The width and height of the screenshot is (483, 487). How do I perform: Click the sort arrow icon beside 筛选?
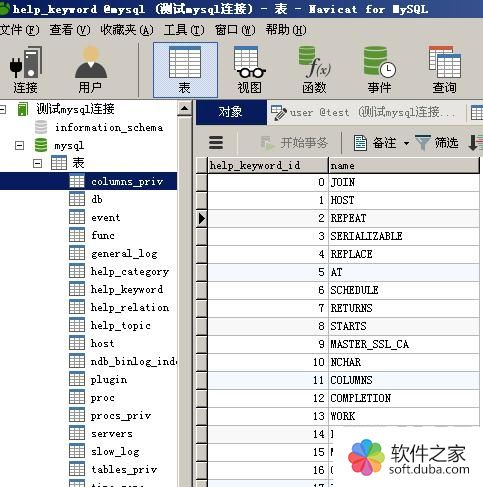tap(475, 143)
